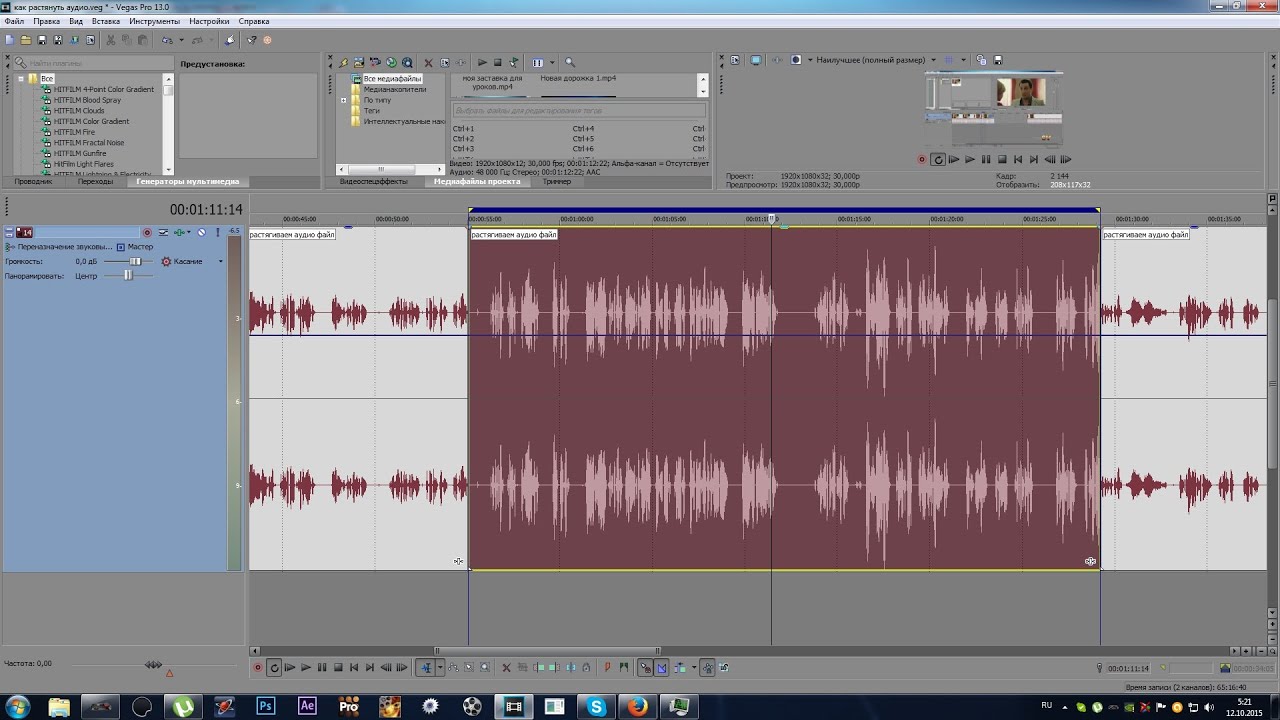Click the red Delete X in timeline toolbar

coord(506,668)
